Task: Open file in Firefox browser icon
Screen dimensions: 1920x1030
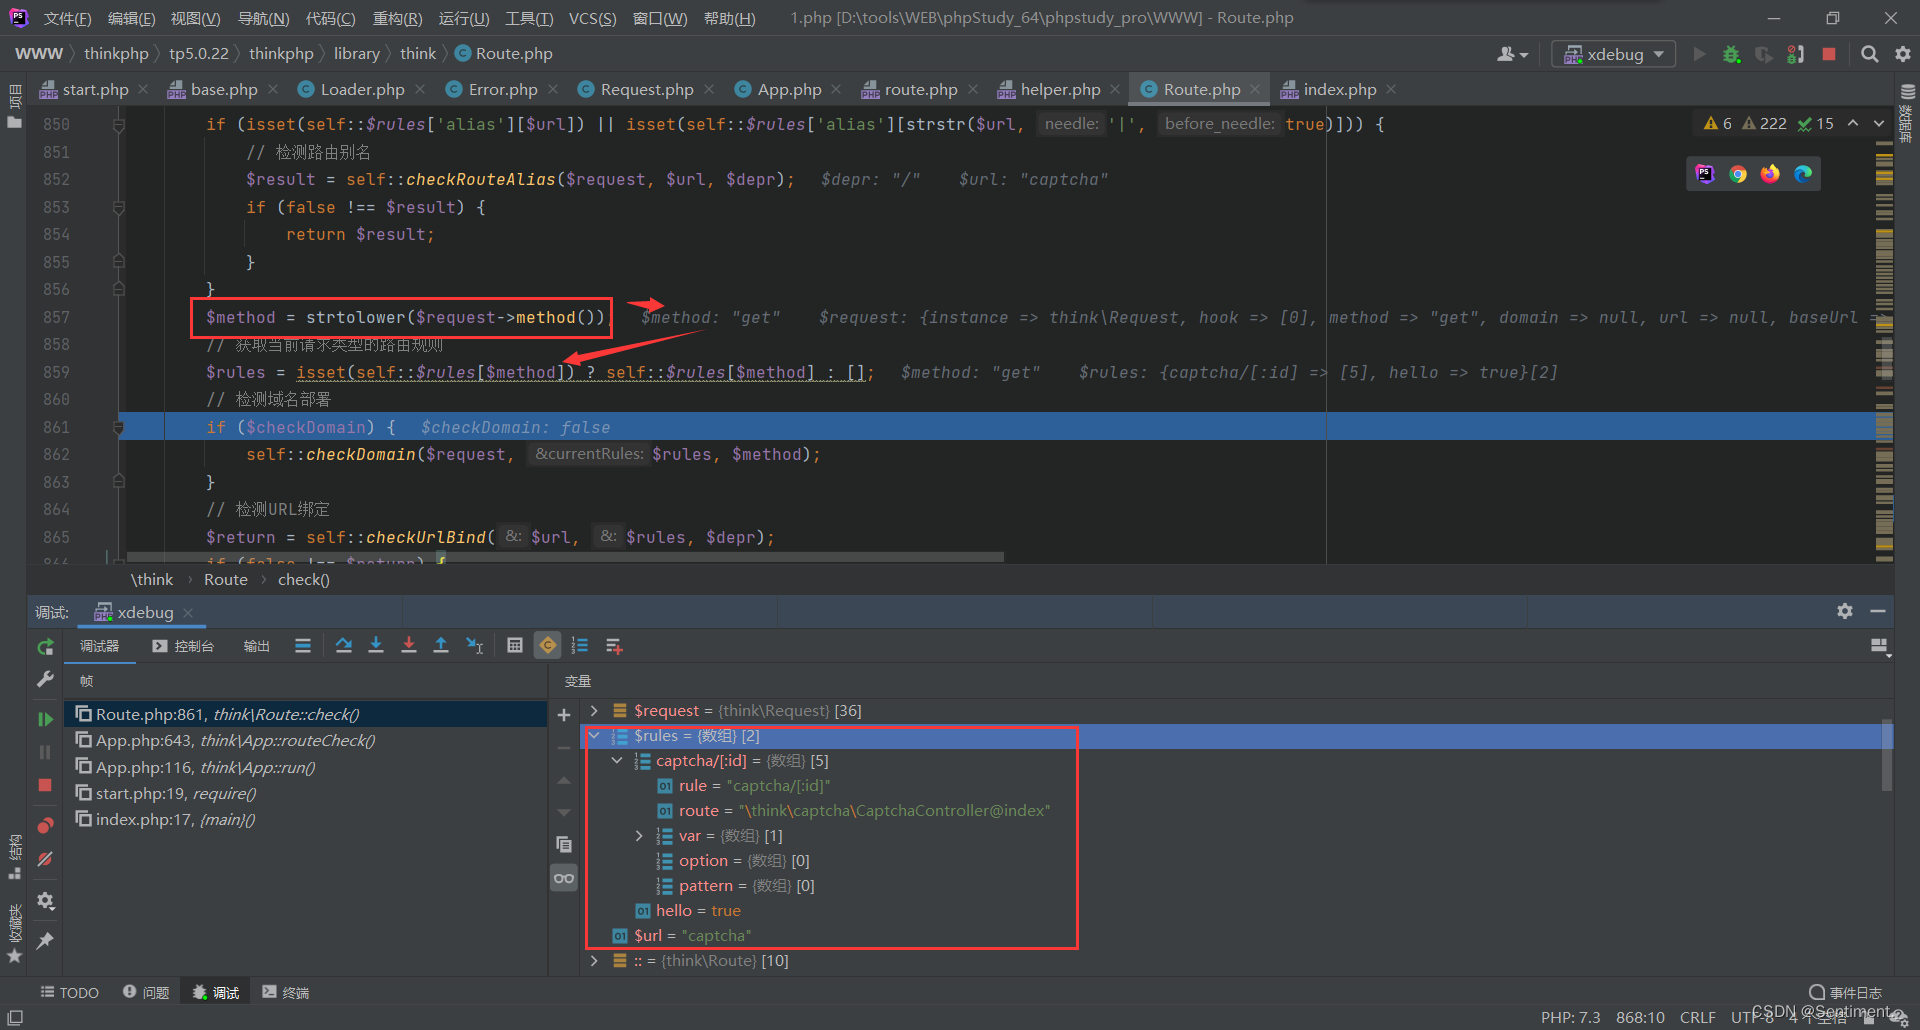Action: pyautogui.click(x=1770, y=174)
